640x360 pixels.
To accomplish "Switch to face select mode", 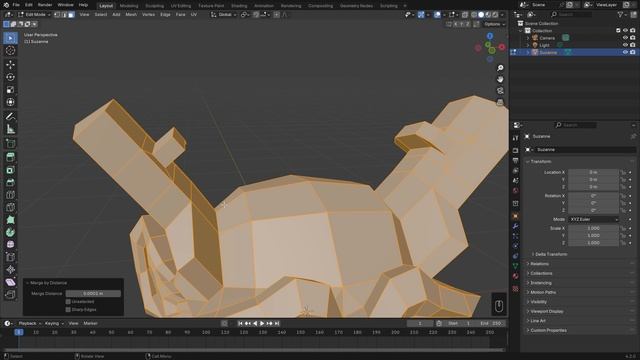I will pos(71,15).
